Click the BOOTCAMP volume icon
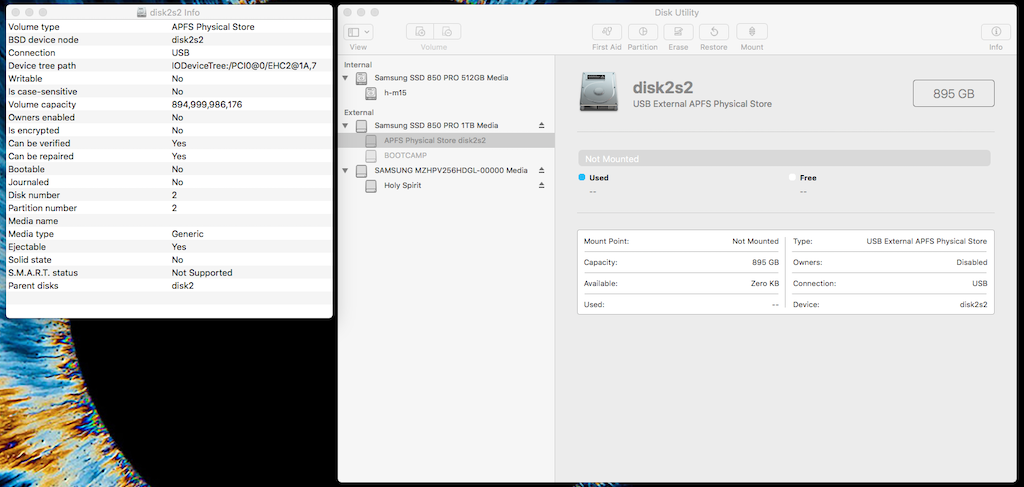The height and width of the screenshot is (487, 1024). tap(371, 156)
